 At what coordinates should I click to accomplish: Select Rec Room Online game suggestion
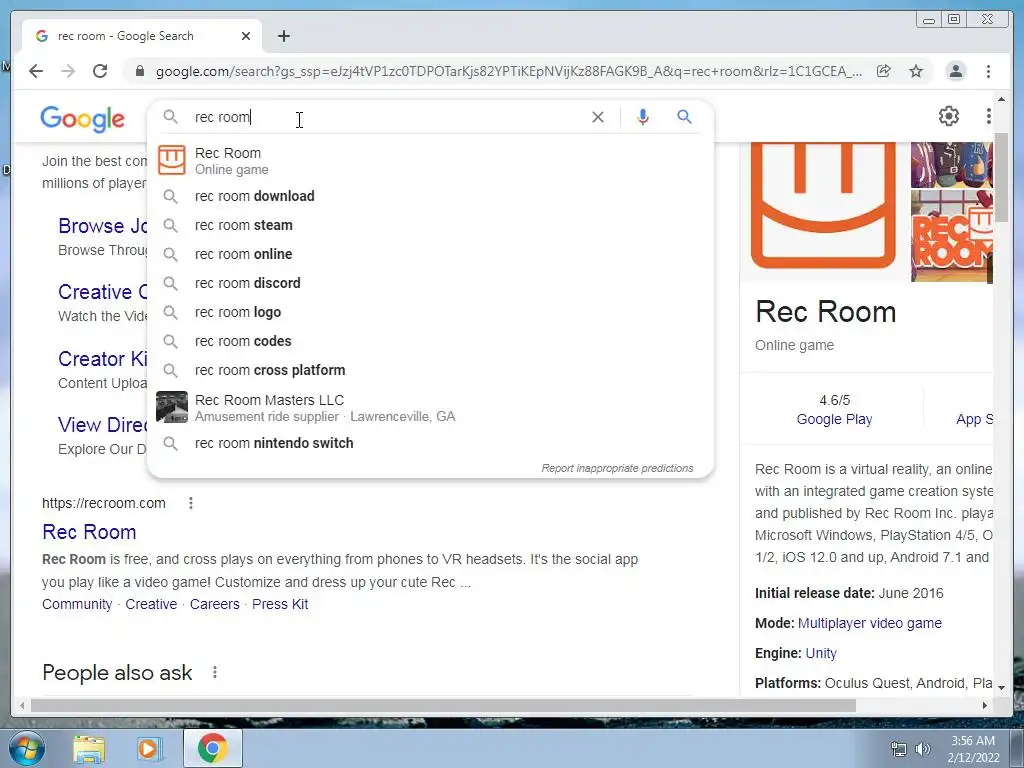tap(430, 161)
